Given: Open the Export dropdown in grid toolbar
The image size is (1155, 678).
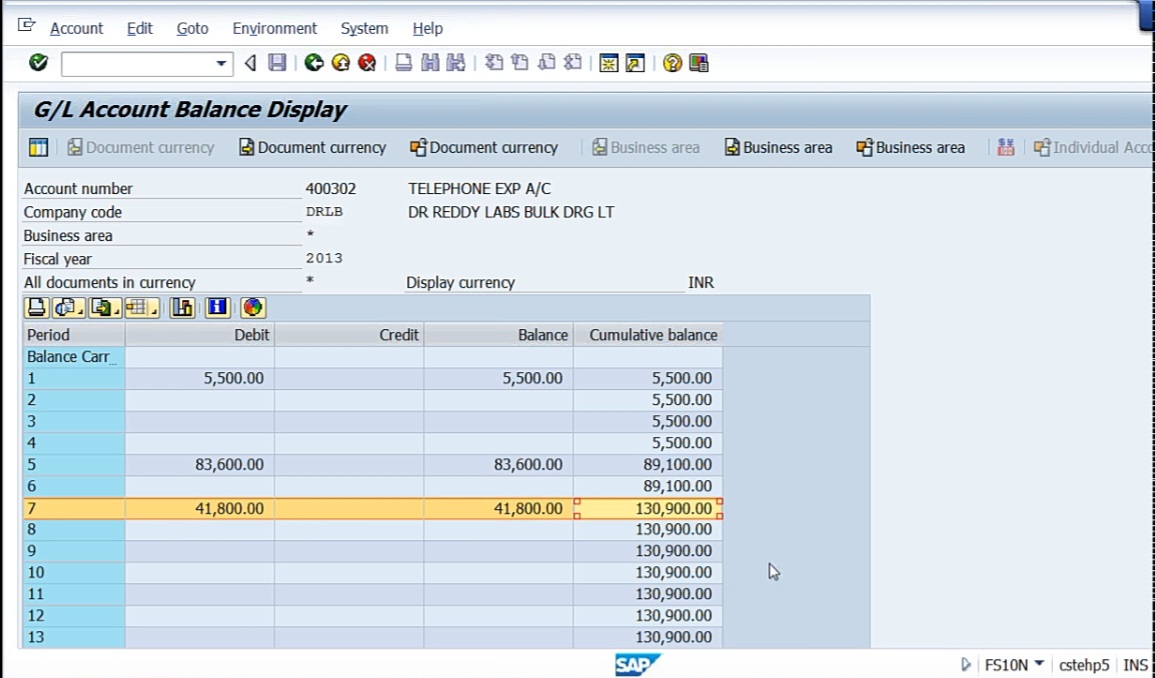Looking at the screenshot, I should coord(105,308).
